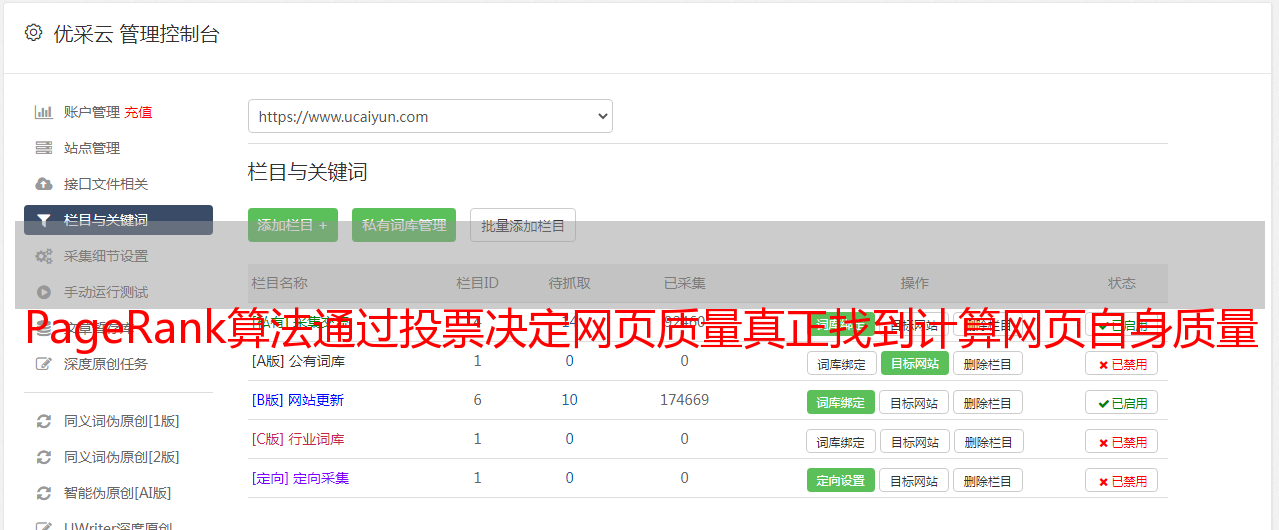Click the 174669 collected count
This screenshot has height=530, width=1279.
pos(684,400)
